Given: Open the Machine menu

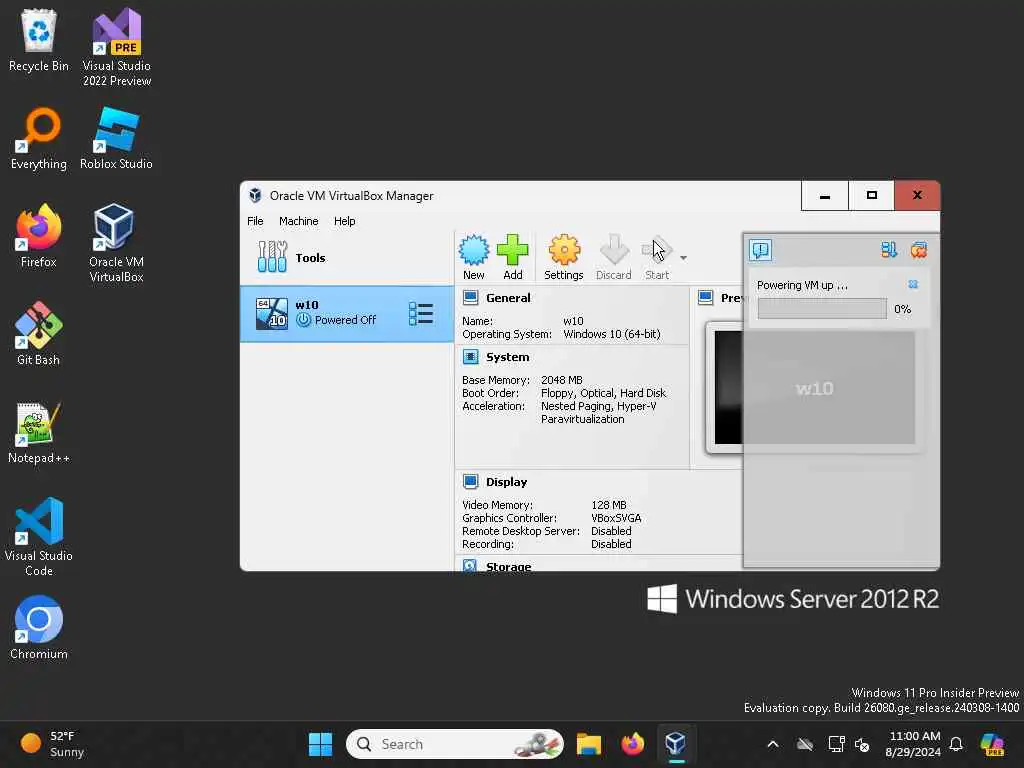Looking at the screenshot, I should pos(298,221).
